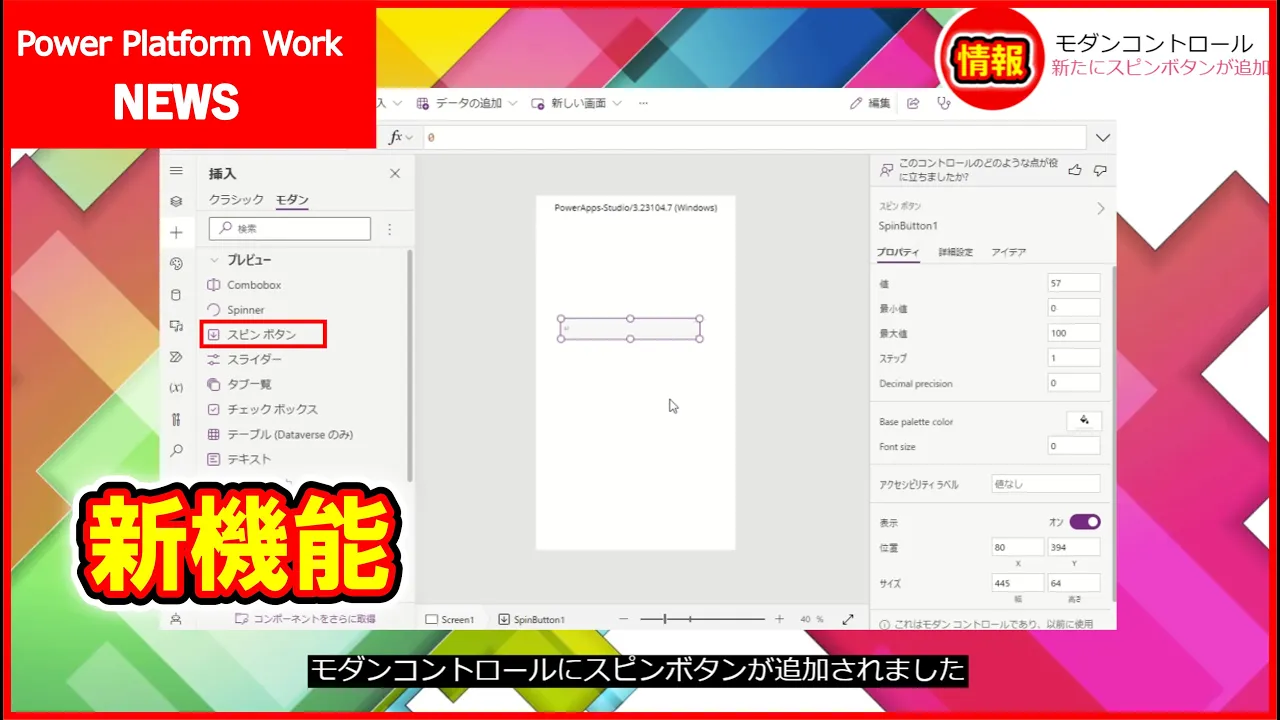Click the App checker stethoscope icon

(x=942, y=103)
